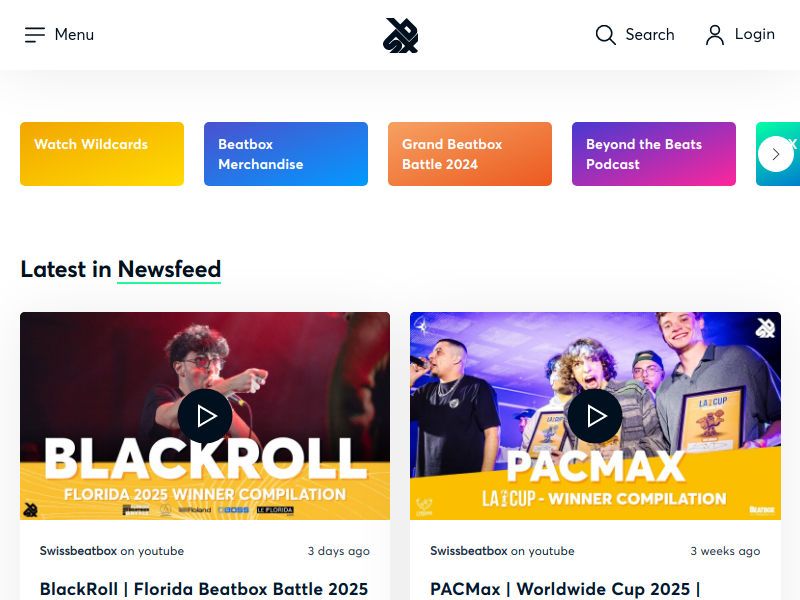Play the BlackRoll winner compilation video

click(205, 416)
